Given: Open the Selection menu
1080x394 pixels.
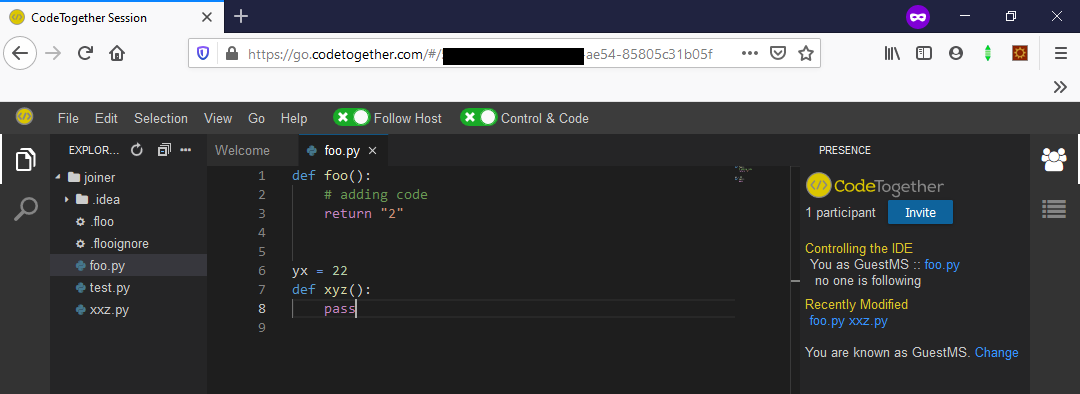Looking at the screenshot, I should [x=160, y=118].
